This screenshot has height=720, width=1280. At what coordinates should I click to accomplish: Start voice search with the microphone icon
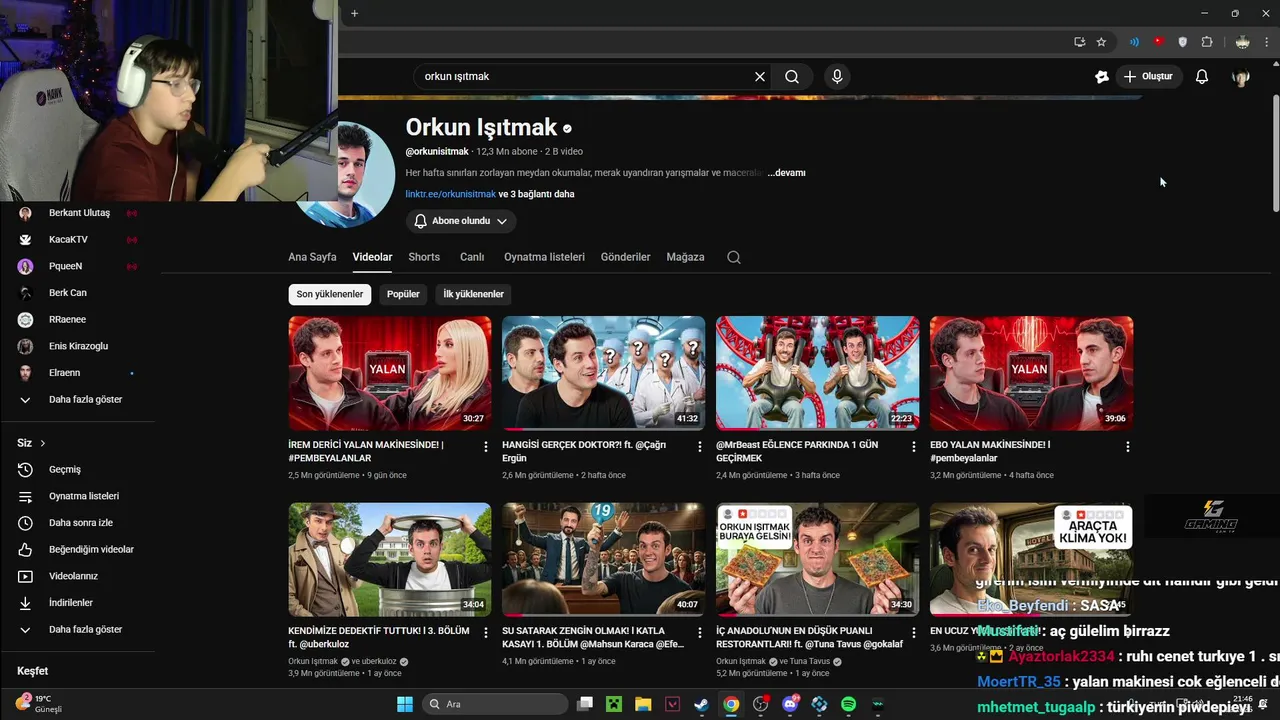[837, 76]
